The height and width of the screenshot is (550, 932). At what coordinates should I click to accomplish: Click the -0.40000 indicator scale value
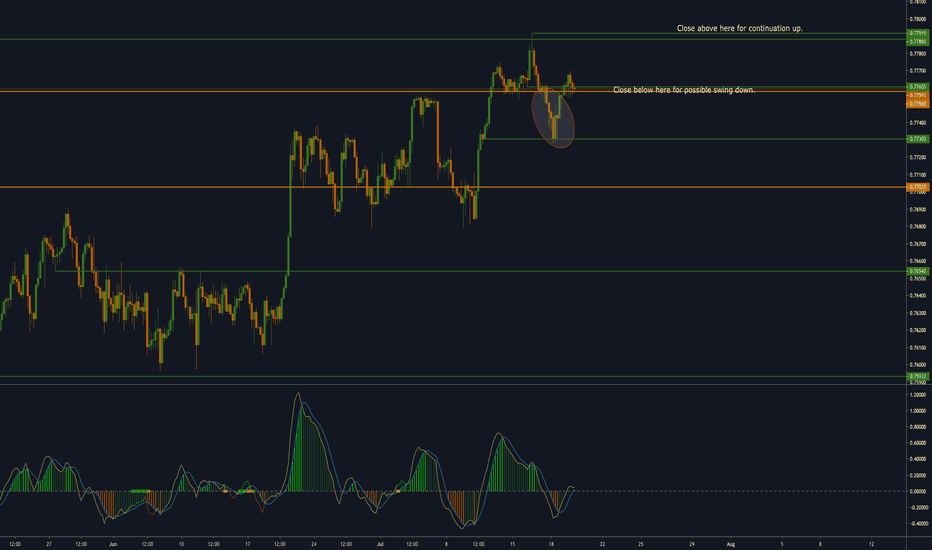(x=918, y=524)
